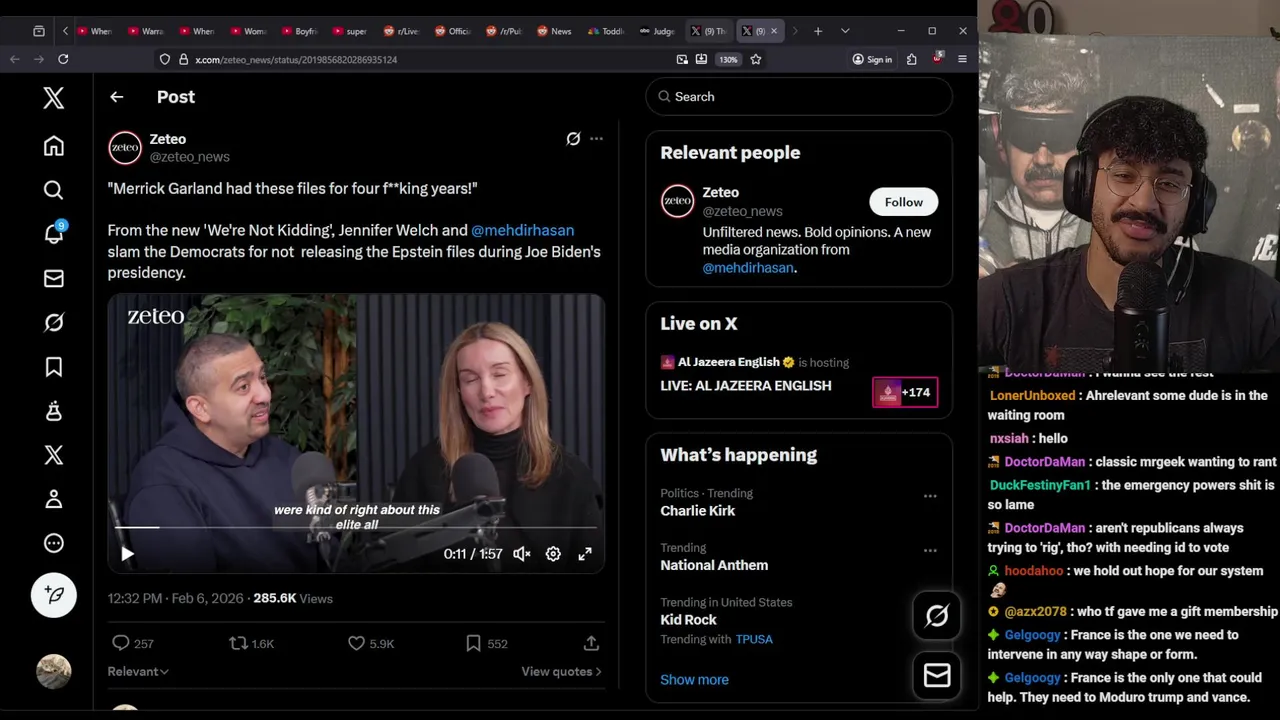List all tabs dropdown chevron
The width and height of the screenshot is (1280, 720).
845,31
